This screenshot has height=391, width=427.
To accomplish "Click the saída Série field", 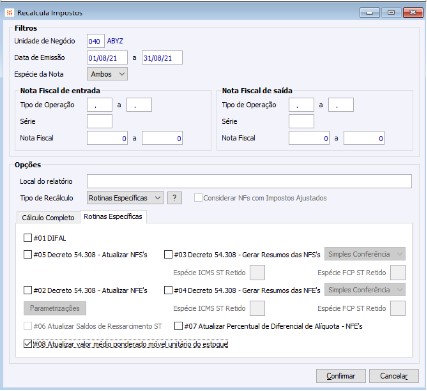I will (x=301, y=121).
